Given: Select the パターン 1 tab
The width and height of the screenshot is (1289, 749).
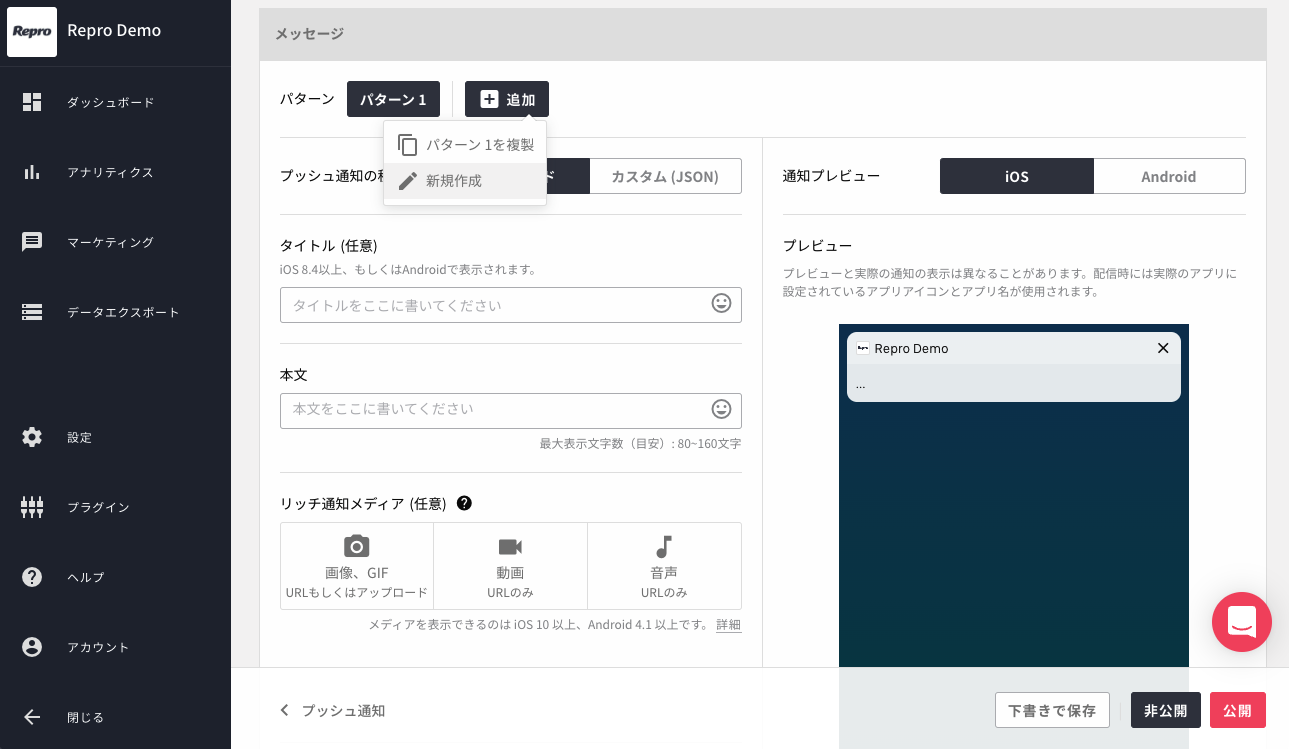Looking at the screenshot, I should [393, 99].
